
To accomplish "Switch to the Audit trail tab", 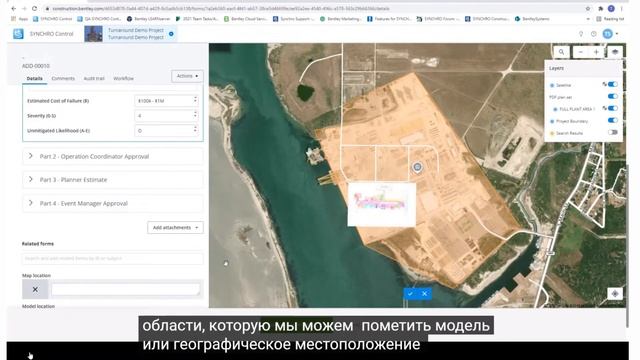I will coord(94,78).
